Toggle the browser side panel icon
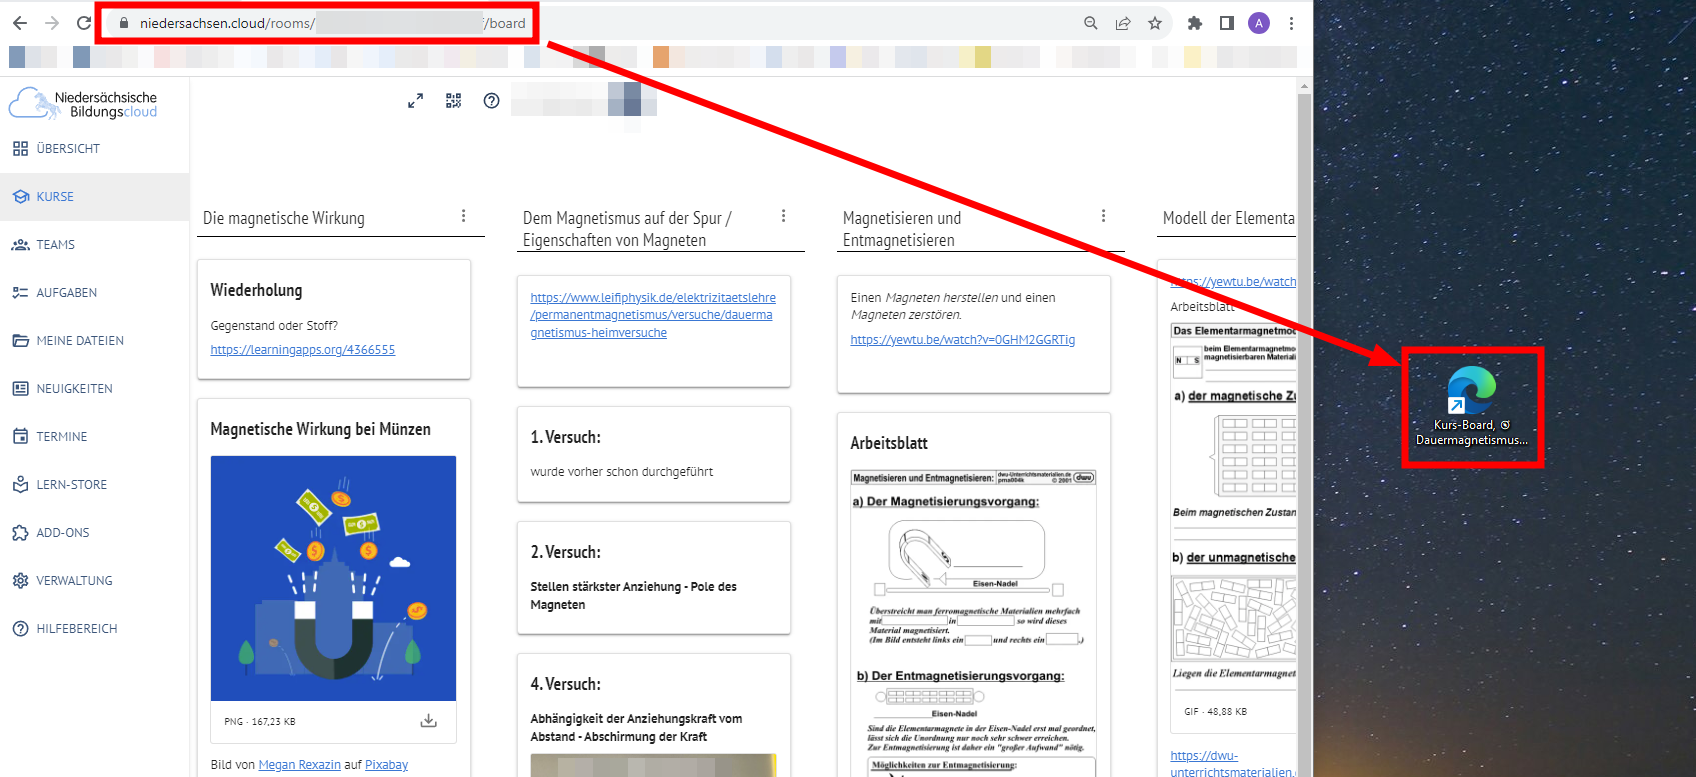The width and height of the screenshot is (1696, 777). 1226,23
